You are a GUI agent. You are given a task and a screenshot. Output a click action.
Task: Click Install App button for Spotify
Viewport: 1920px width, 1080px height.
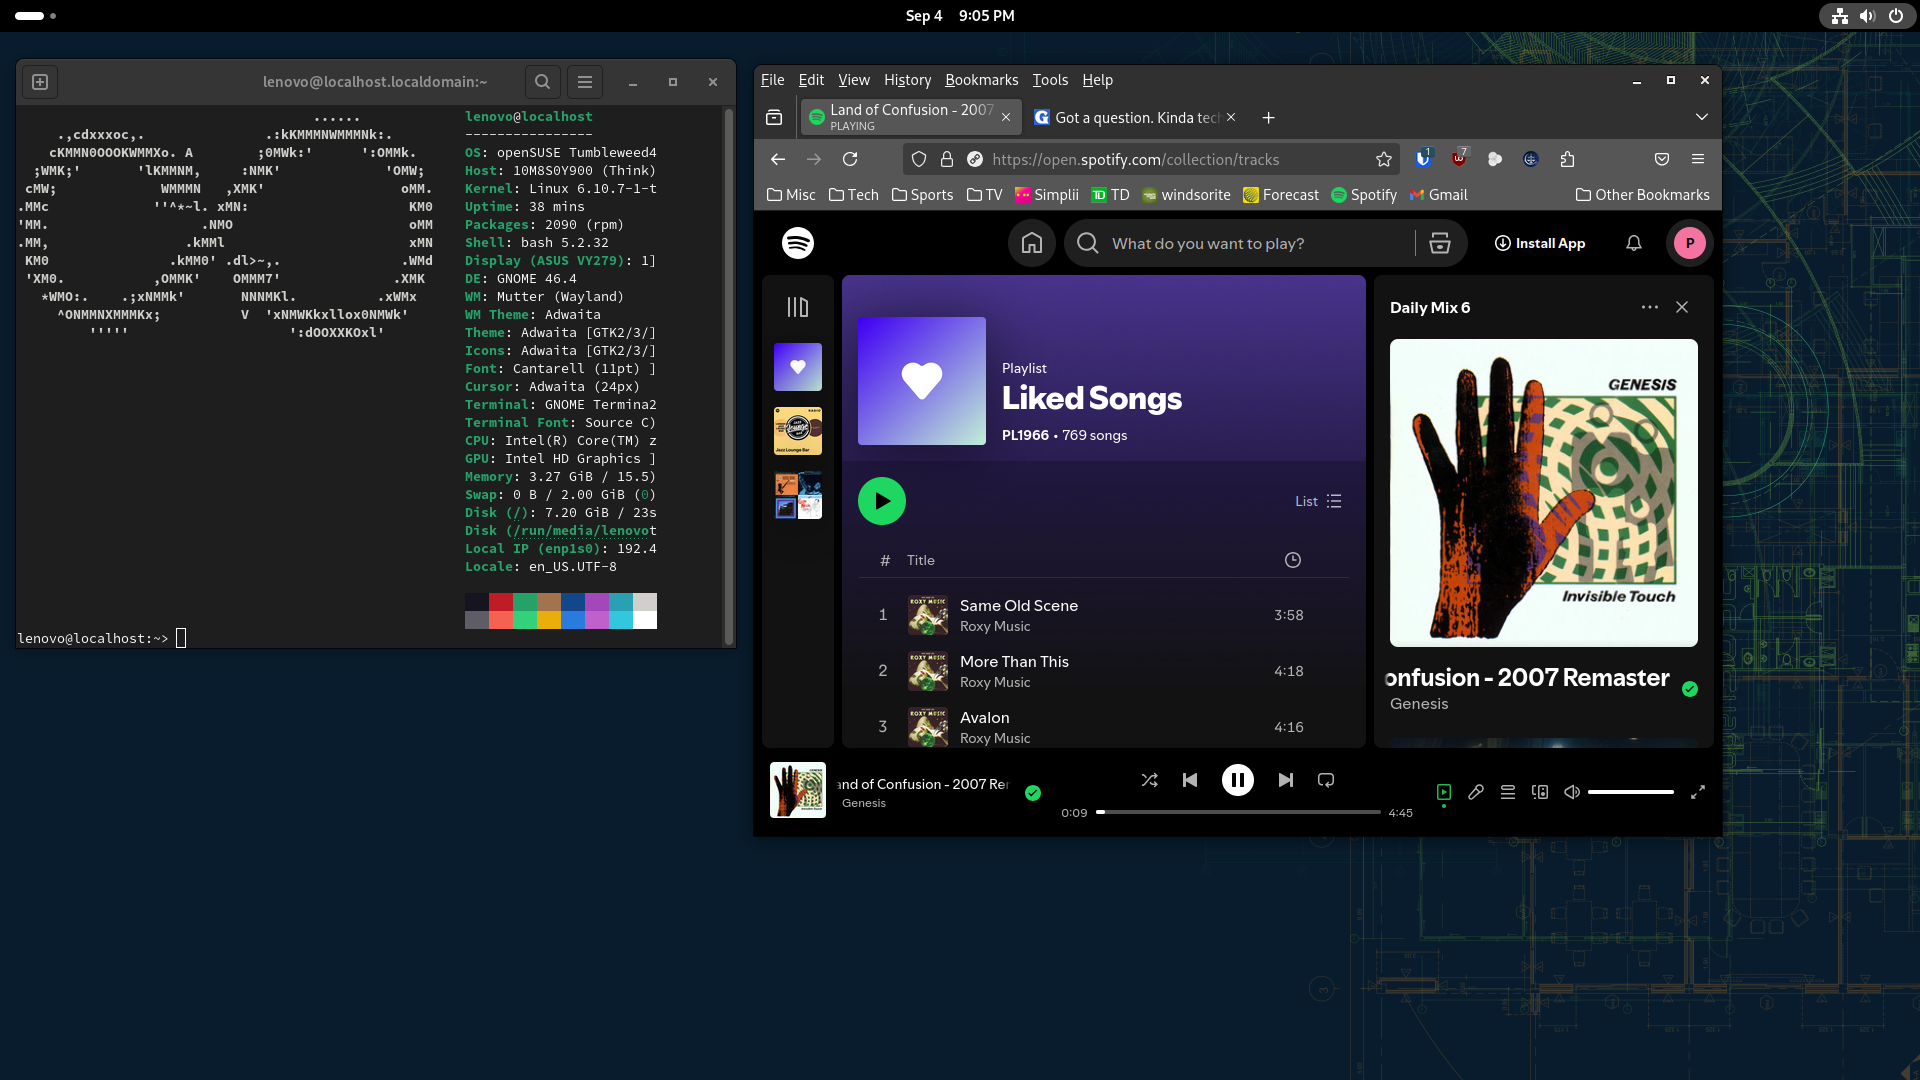[x=1542, y=243]
